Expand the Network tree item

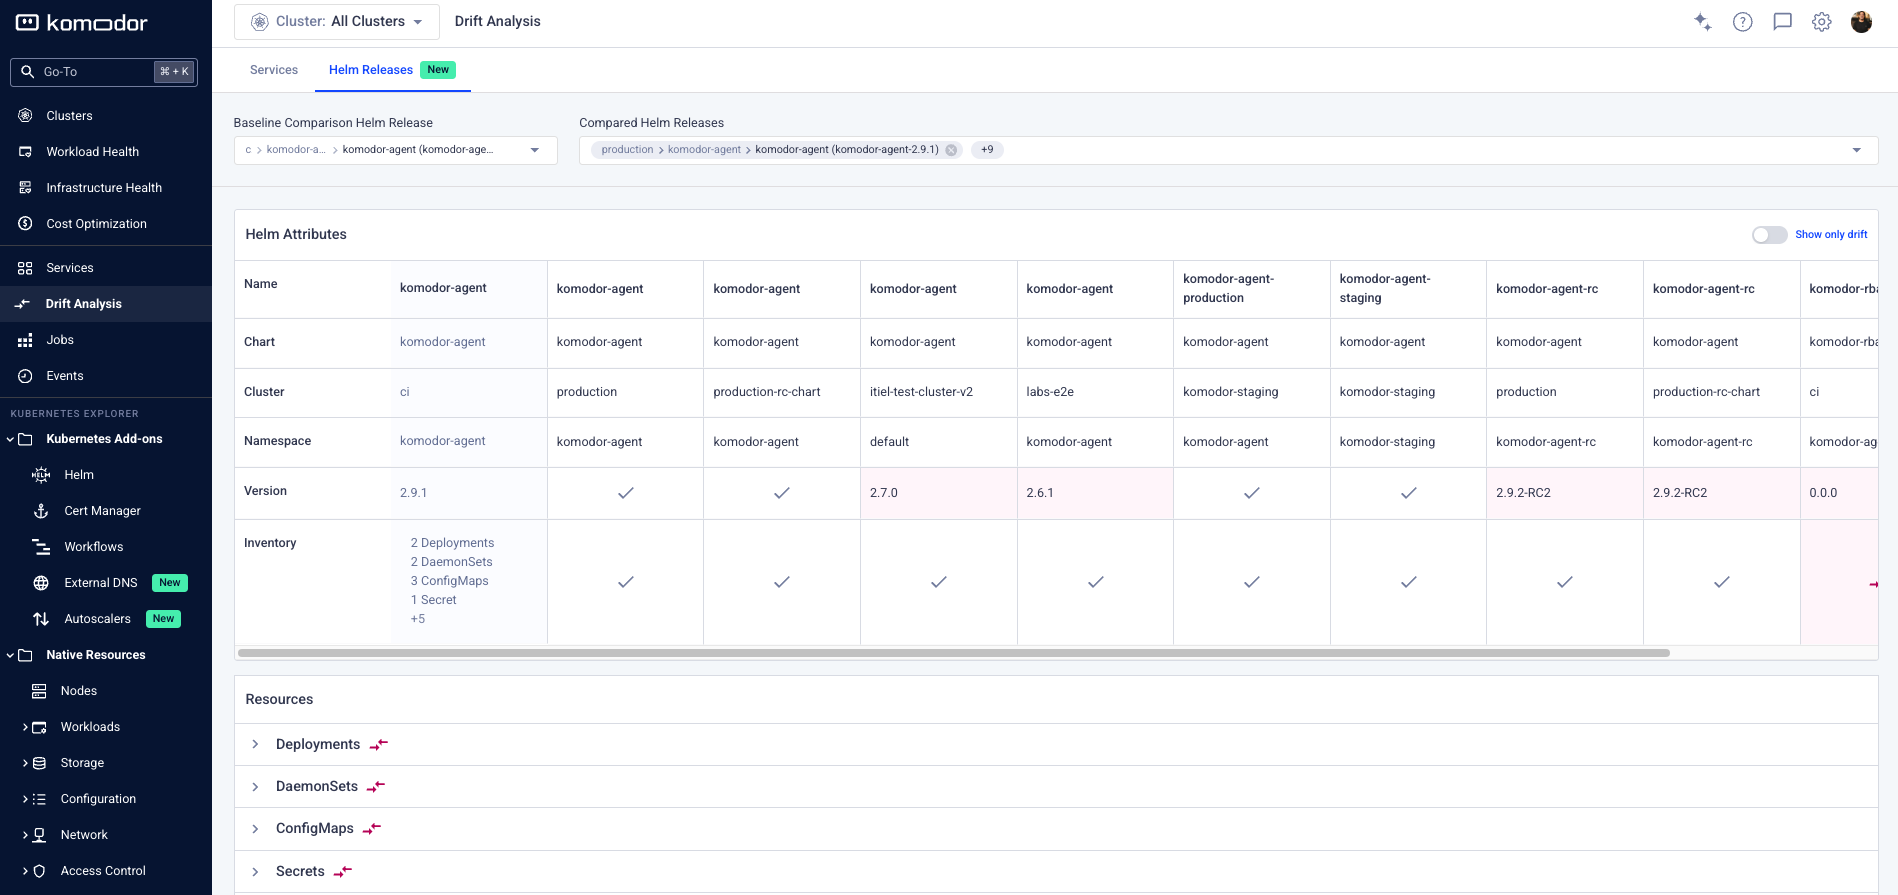tap(25, 835)
